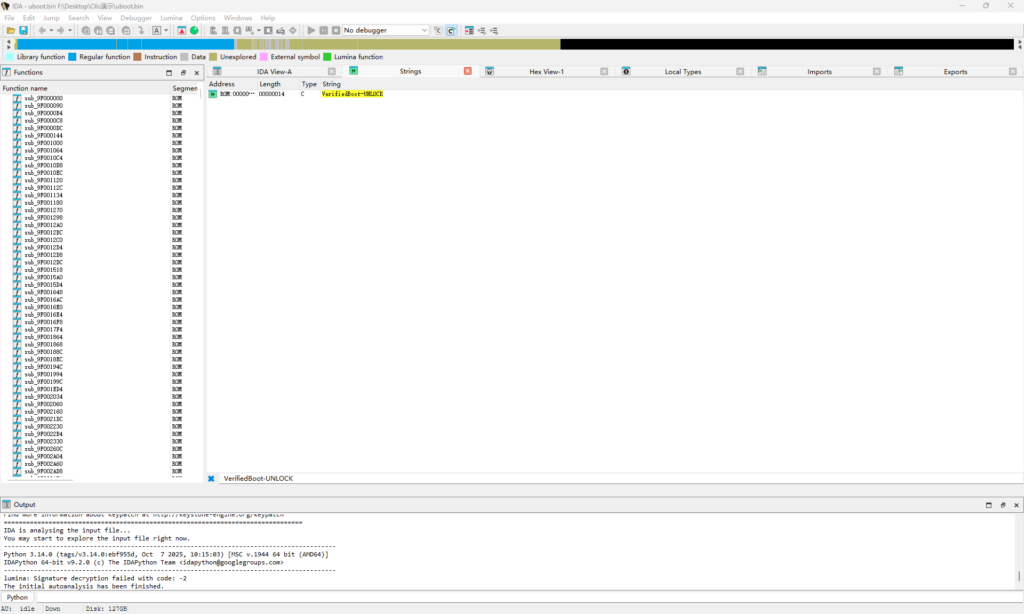1024x614 pixels.
Task: Click the Strings window icon on its tab
Action: (x=352, y=71)
